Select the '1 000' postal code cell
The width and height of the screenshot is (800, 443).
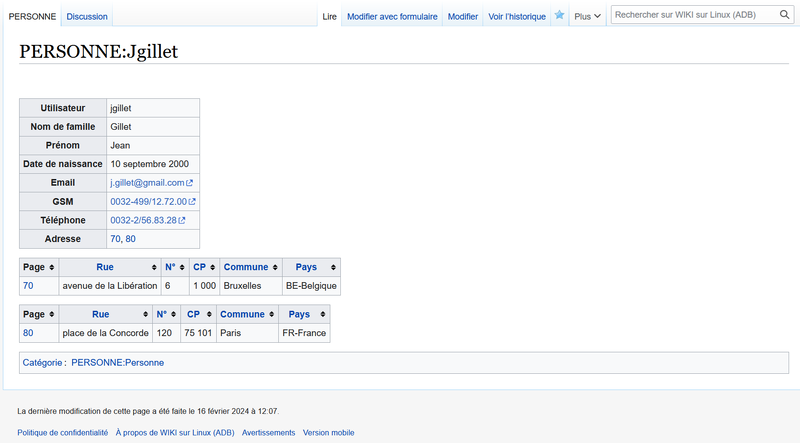[205, 286]
